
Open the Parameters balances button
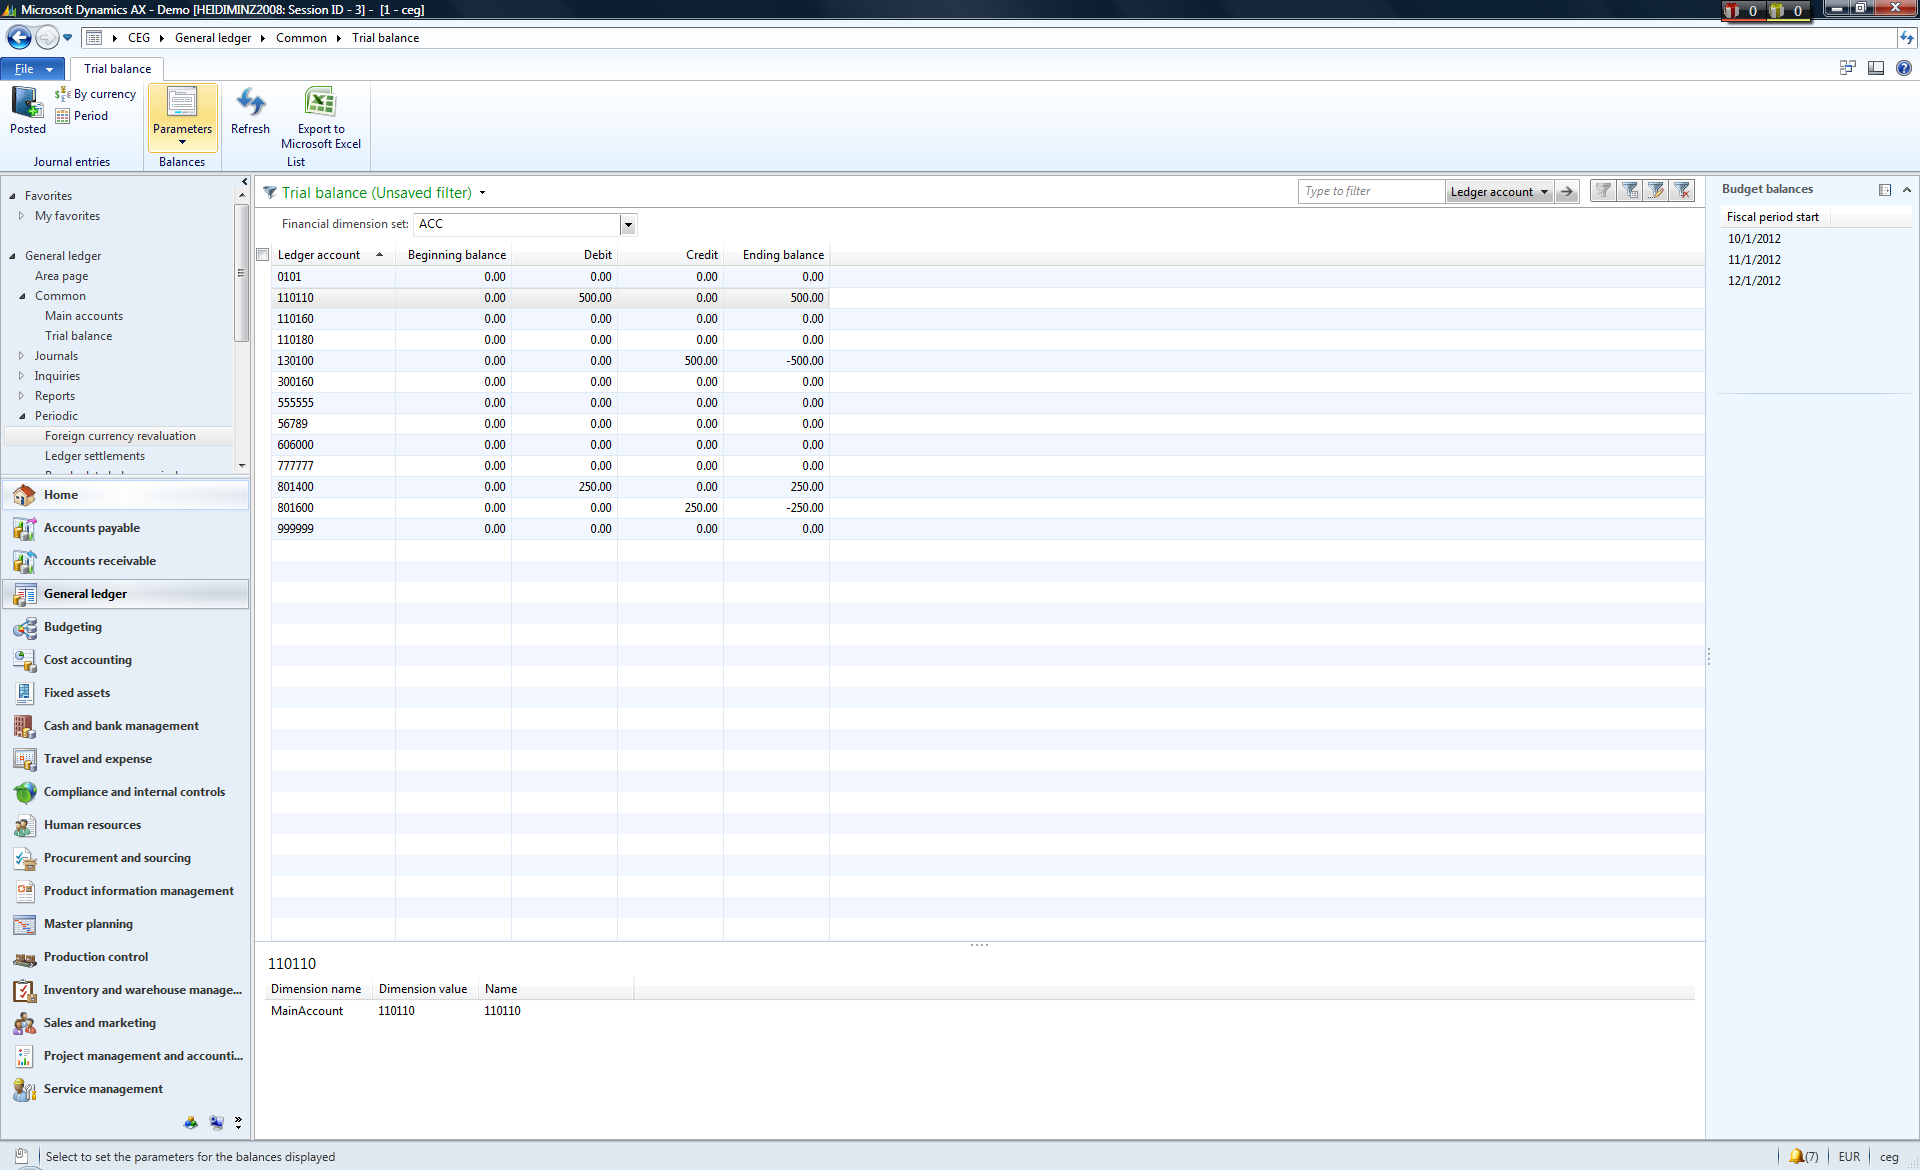coord(182,114)
